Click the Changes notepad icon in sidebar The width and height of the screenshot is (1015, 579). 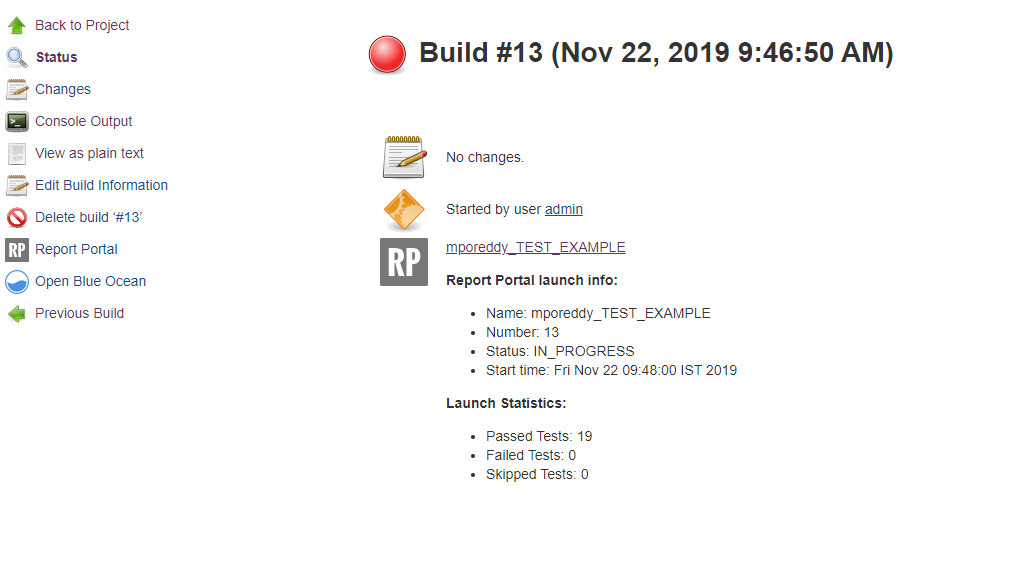click(16, 88)
